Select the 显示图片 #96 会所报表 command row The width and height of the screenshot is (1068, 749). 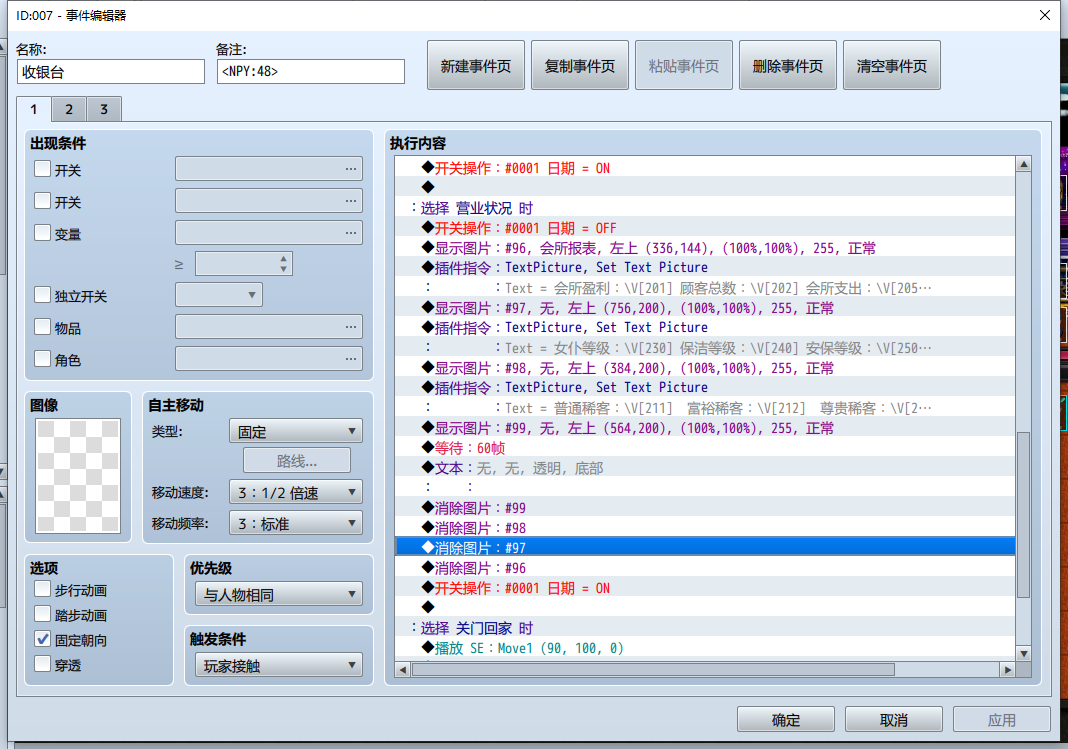pyautogui.click(x=705, y=248)
